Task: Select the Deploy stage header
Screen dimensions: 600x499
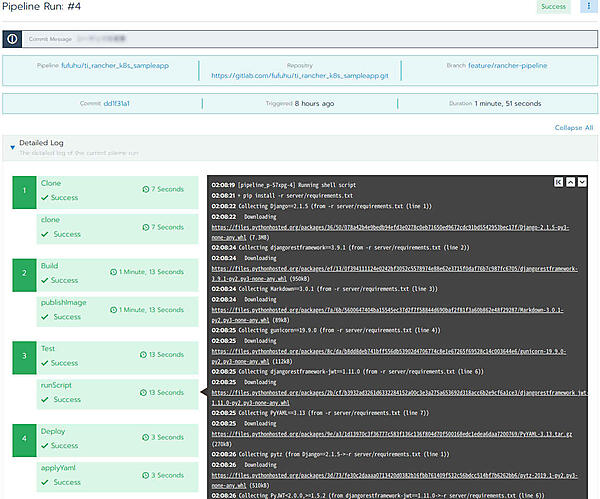Action: pos(53,431)
